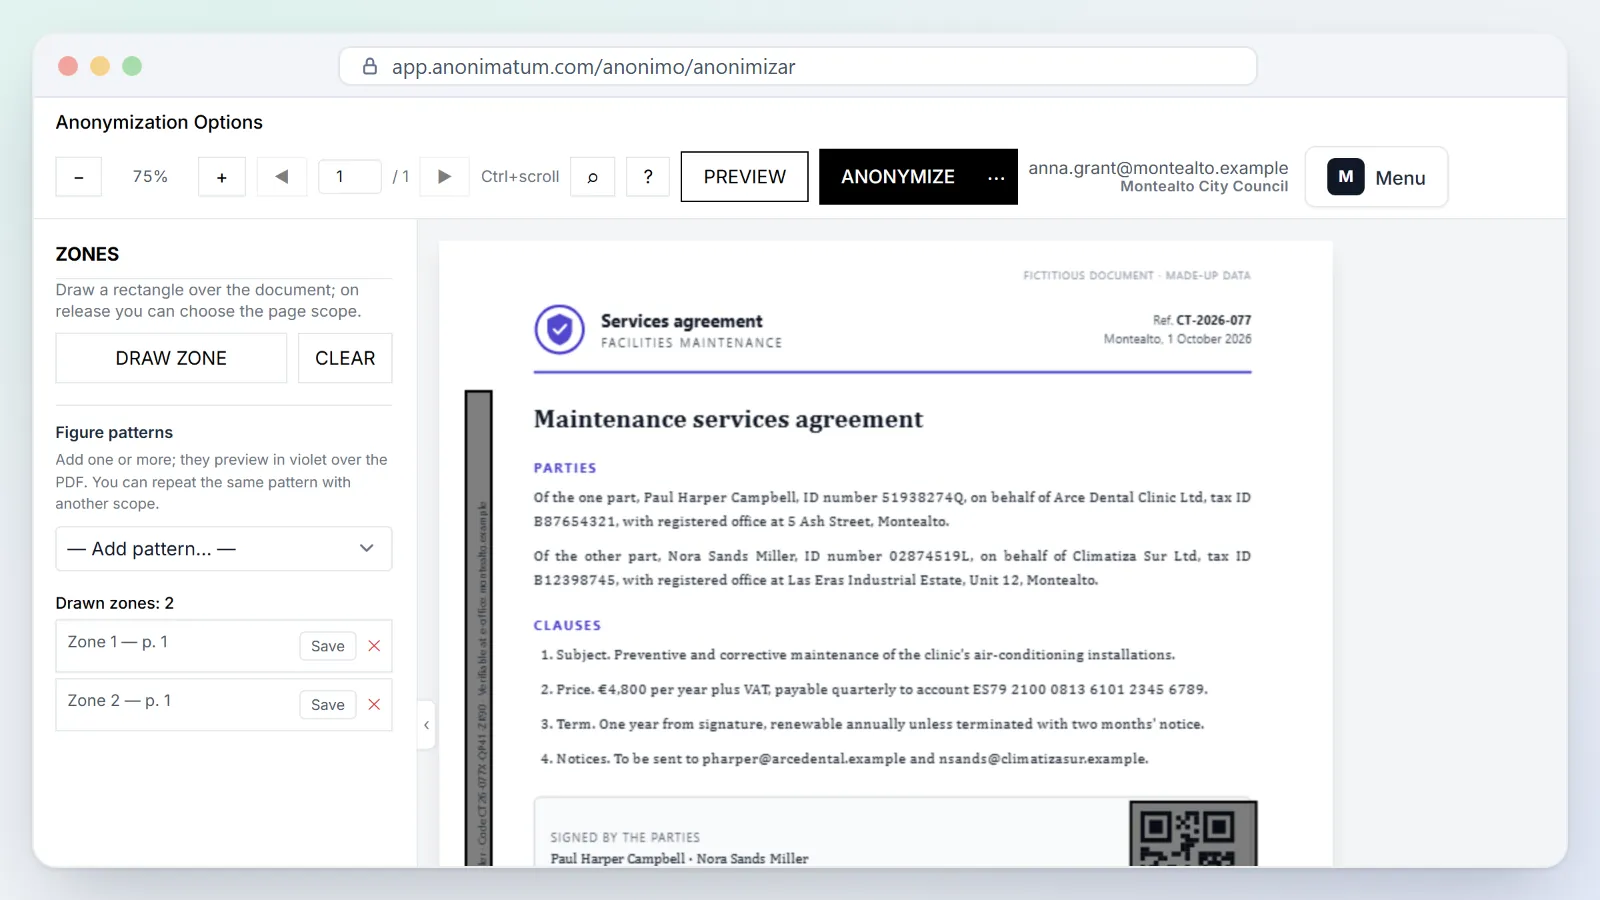Open the Menu button

[x=1377, y=177]
